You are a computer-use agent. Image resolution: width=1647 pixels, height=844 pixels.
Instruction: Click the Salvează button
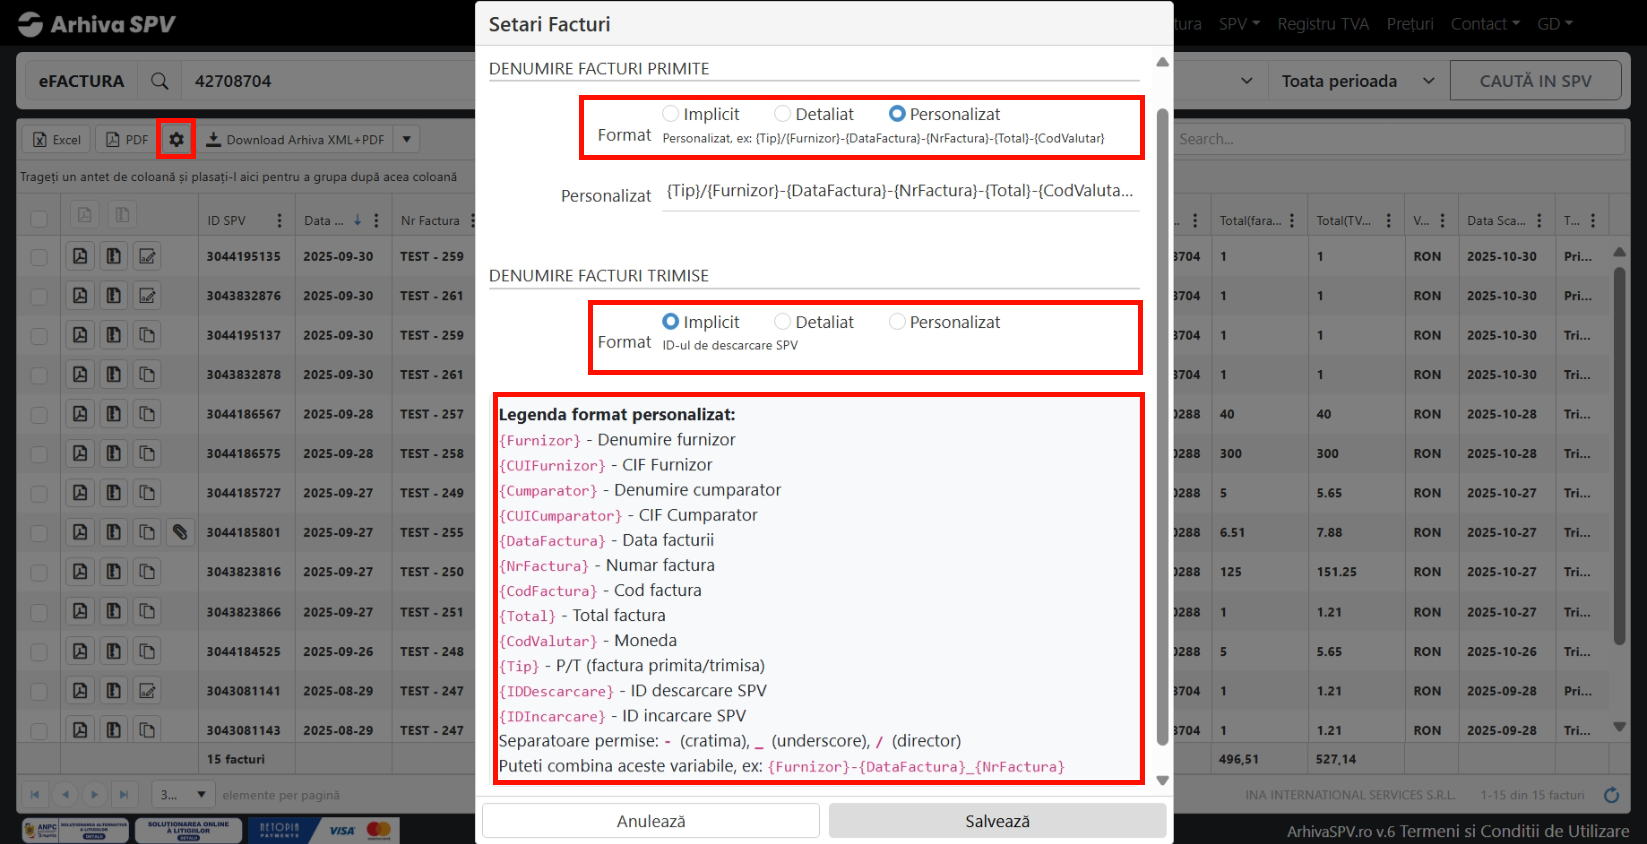point(997,821)
